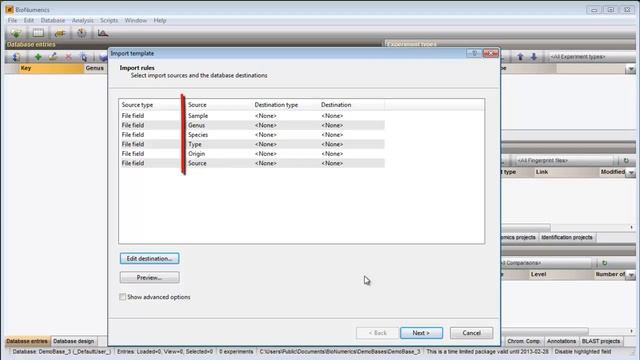Viewport: 640px width, 360px height.
Task: Click the round fourth icon in main toolbar
Action: (82, 33)
